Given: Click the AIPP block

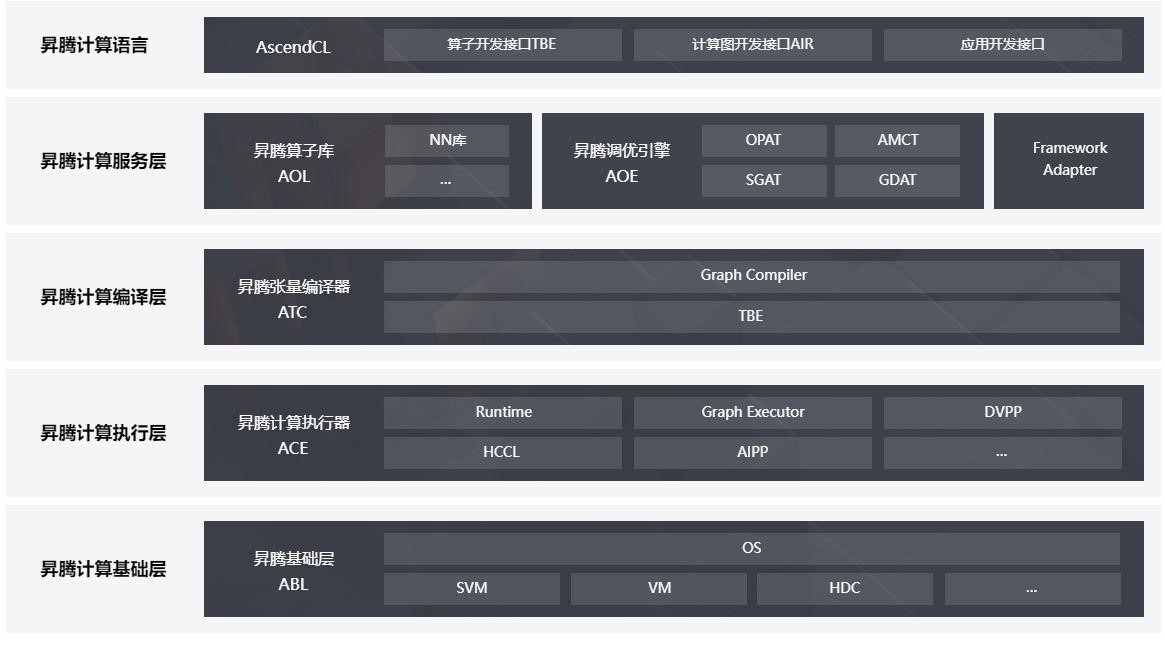Looking at the screenshot, I should coord(752,453).
